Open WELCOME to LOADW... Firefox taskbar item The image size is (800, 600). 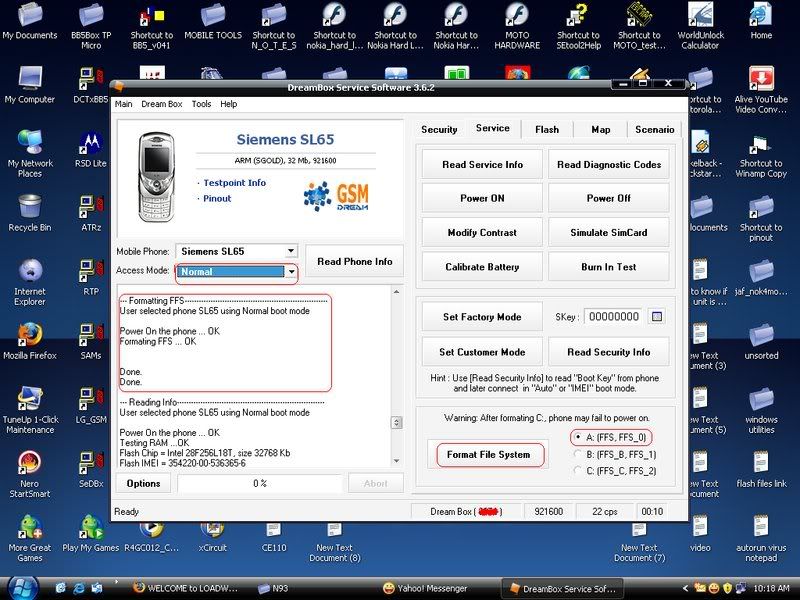[185, 588]
